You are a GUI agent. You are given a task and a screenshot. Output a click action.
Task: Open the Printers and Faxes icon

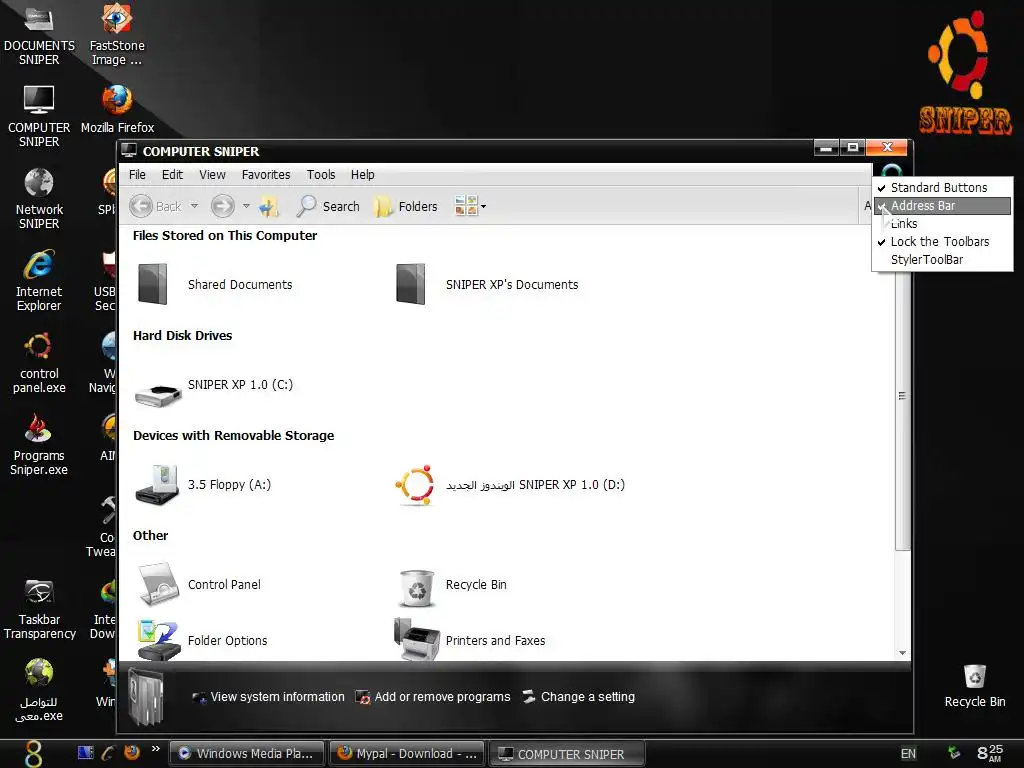pos(417,640)
